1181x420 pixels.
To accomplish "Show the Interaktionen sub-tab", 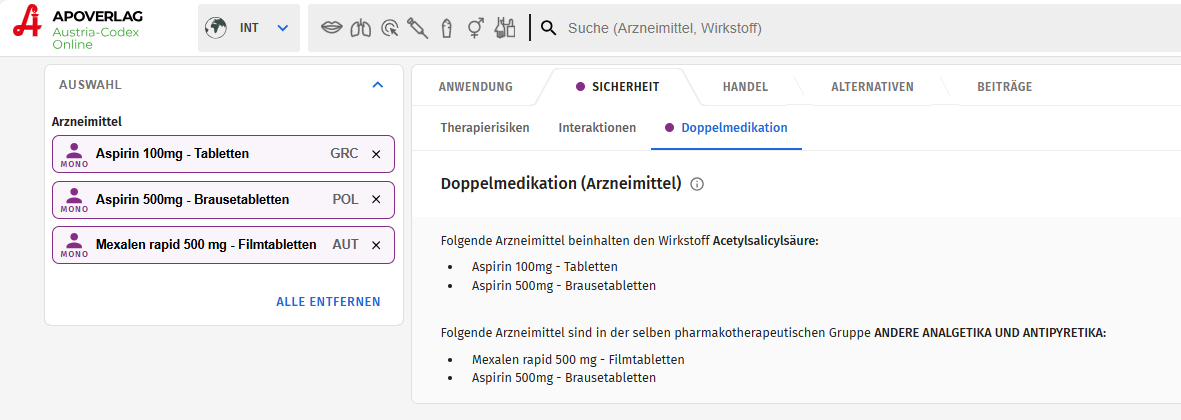I will pos(597,127).
